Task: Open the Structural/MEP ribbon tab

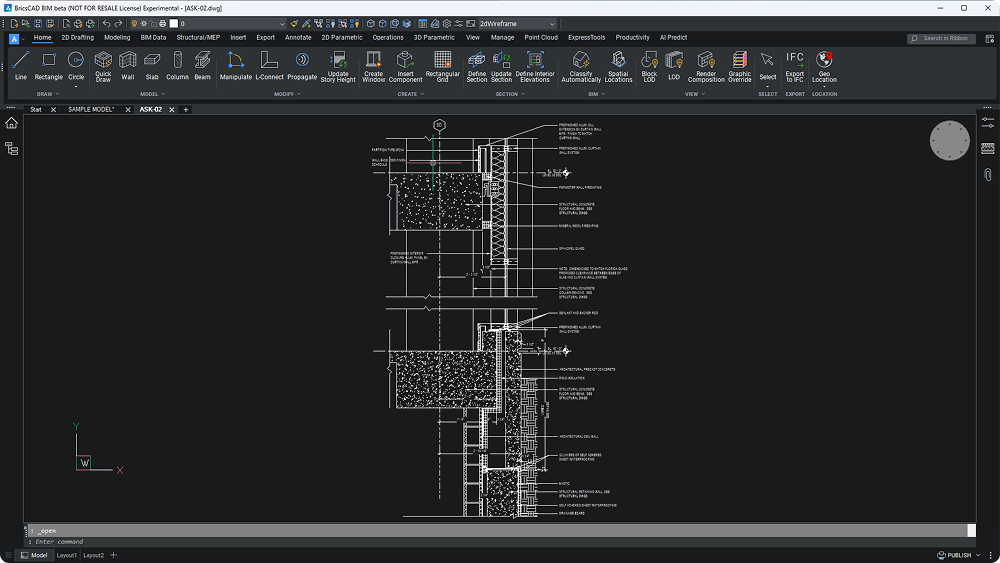Action: (x=198, y=38)
